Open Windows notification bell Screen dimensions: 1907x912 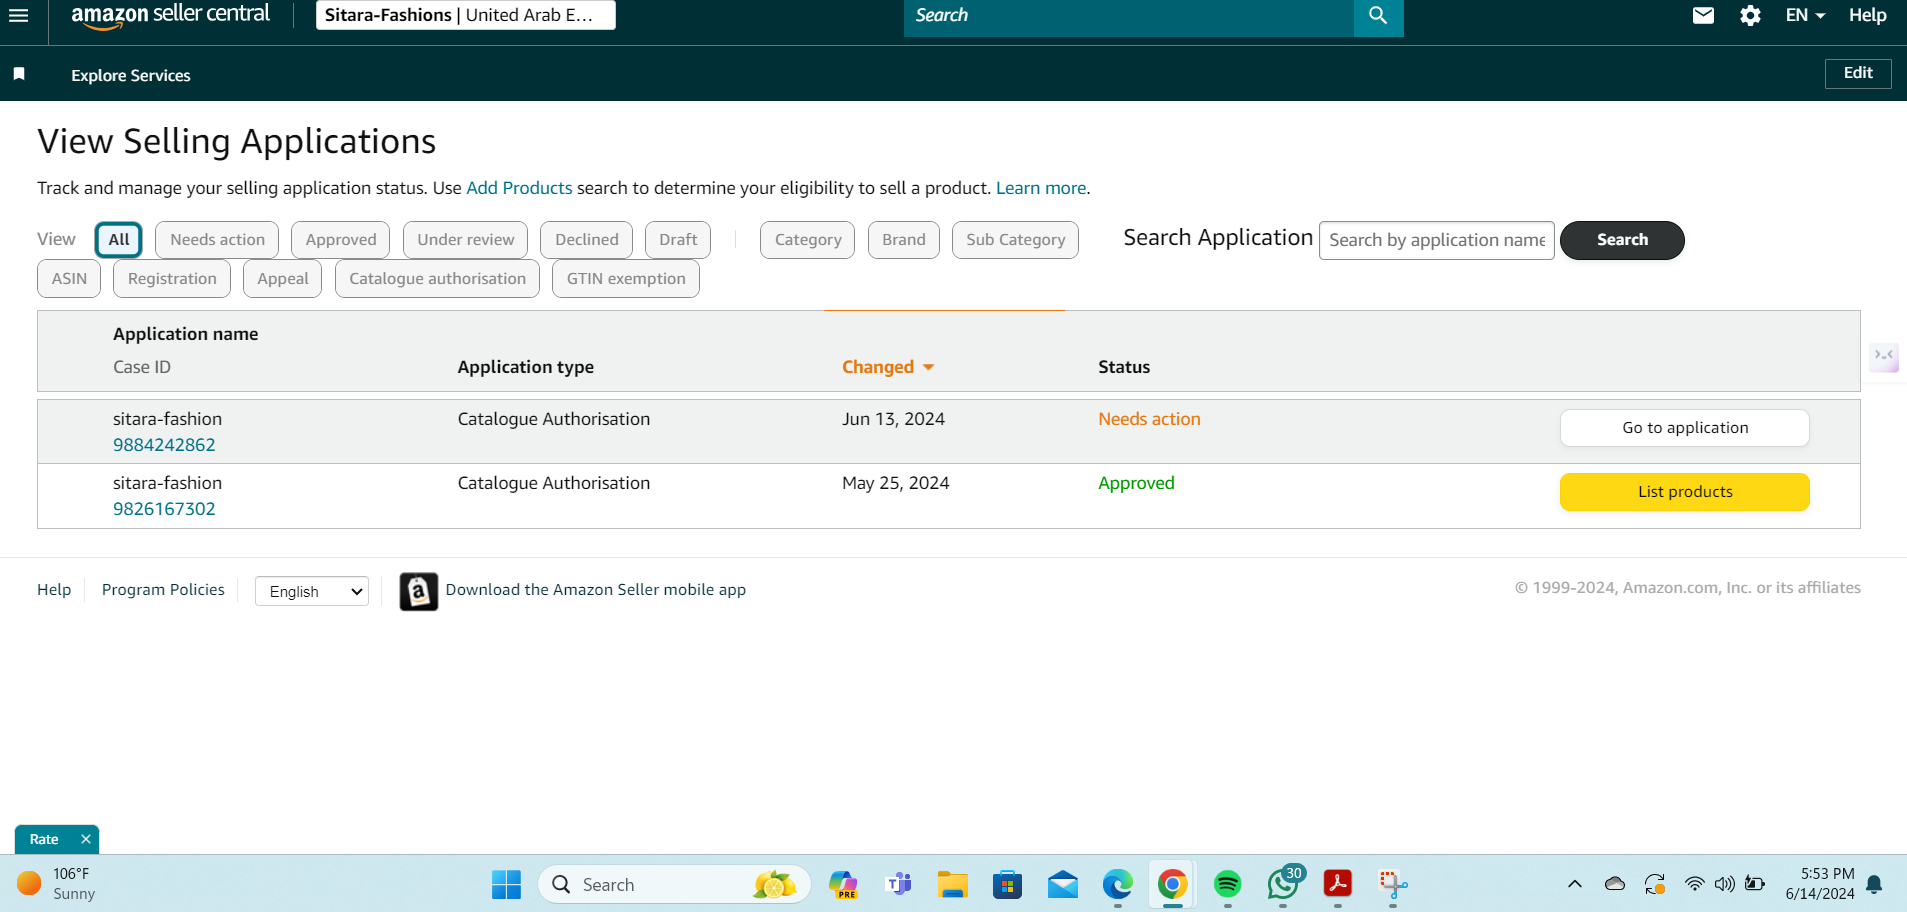pos(1874,884)
